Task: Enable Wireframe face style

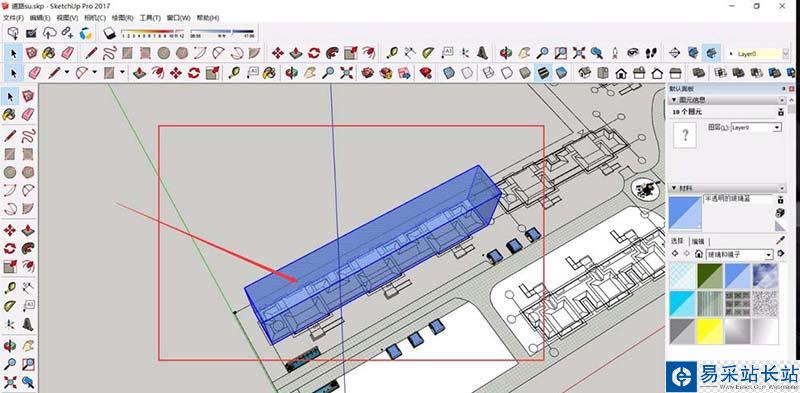Action: coord(488,73)
